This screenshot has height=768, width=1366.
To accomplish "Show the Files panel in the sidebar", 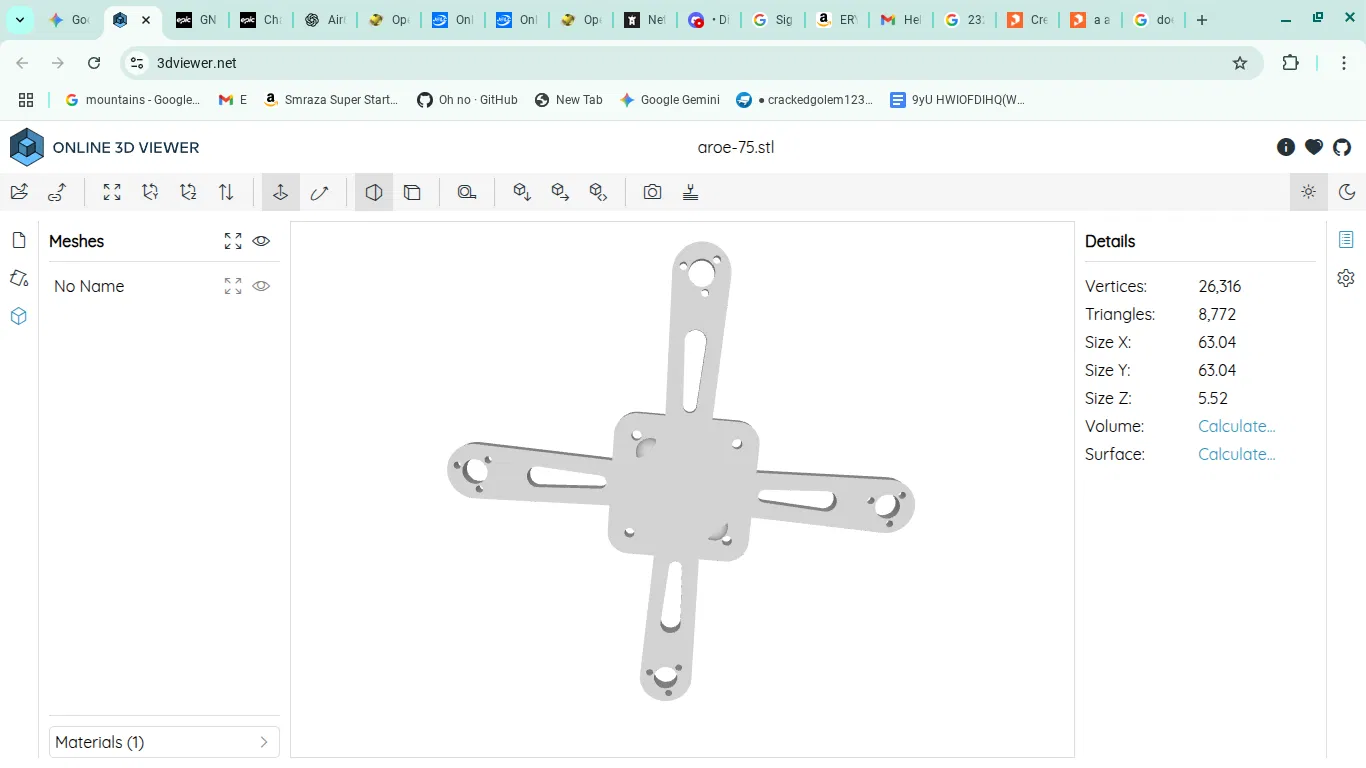I will (x=18, y=241).
